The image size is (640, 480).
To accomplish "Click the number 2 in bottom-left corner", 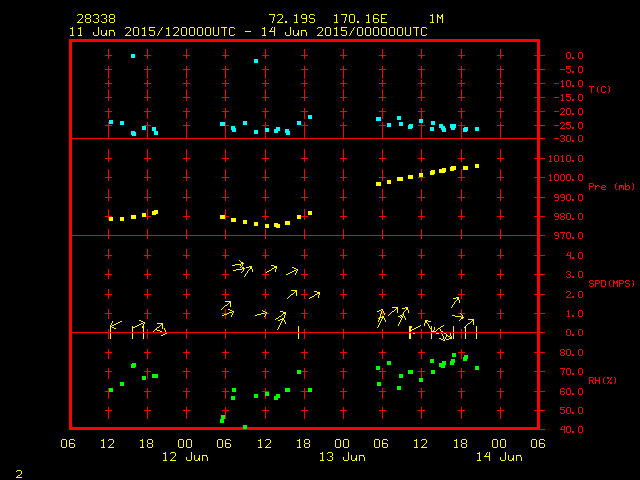I will coord(18,471).
